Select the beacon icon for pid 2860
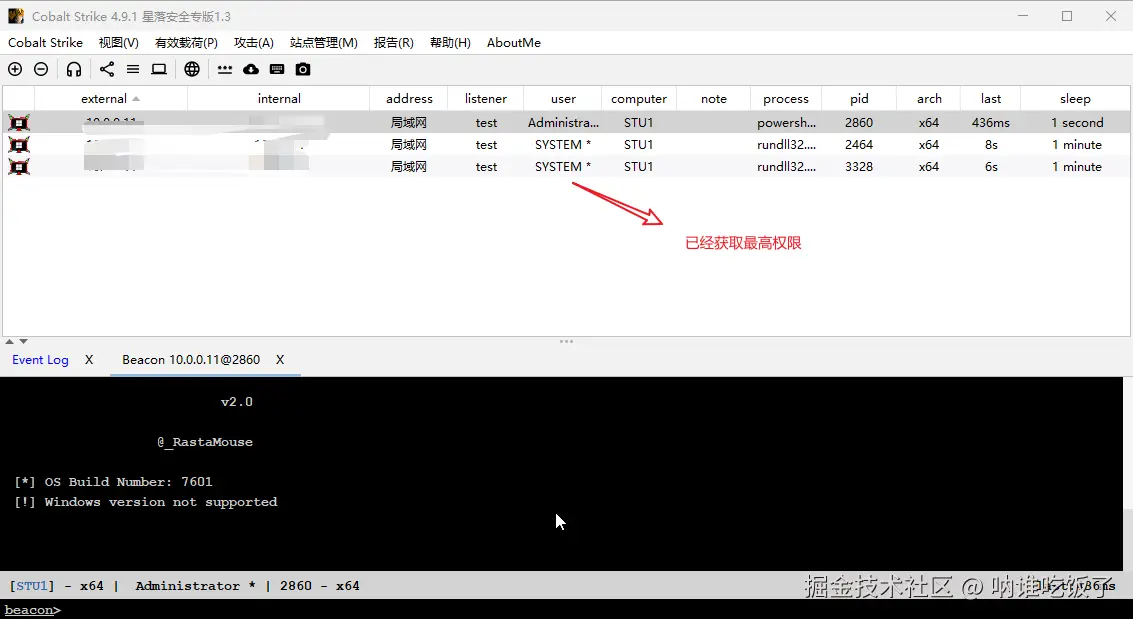Viewport: 1133px width, 619px height. [19, 123]
